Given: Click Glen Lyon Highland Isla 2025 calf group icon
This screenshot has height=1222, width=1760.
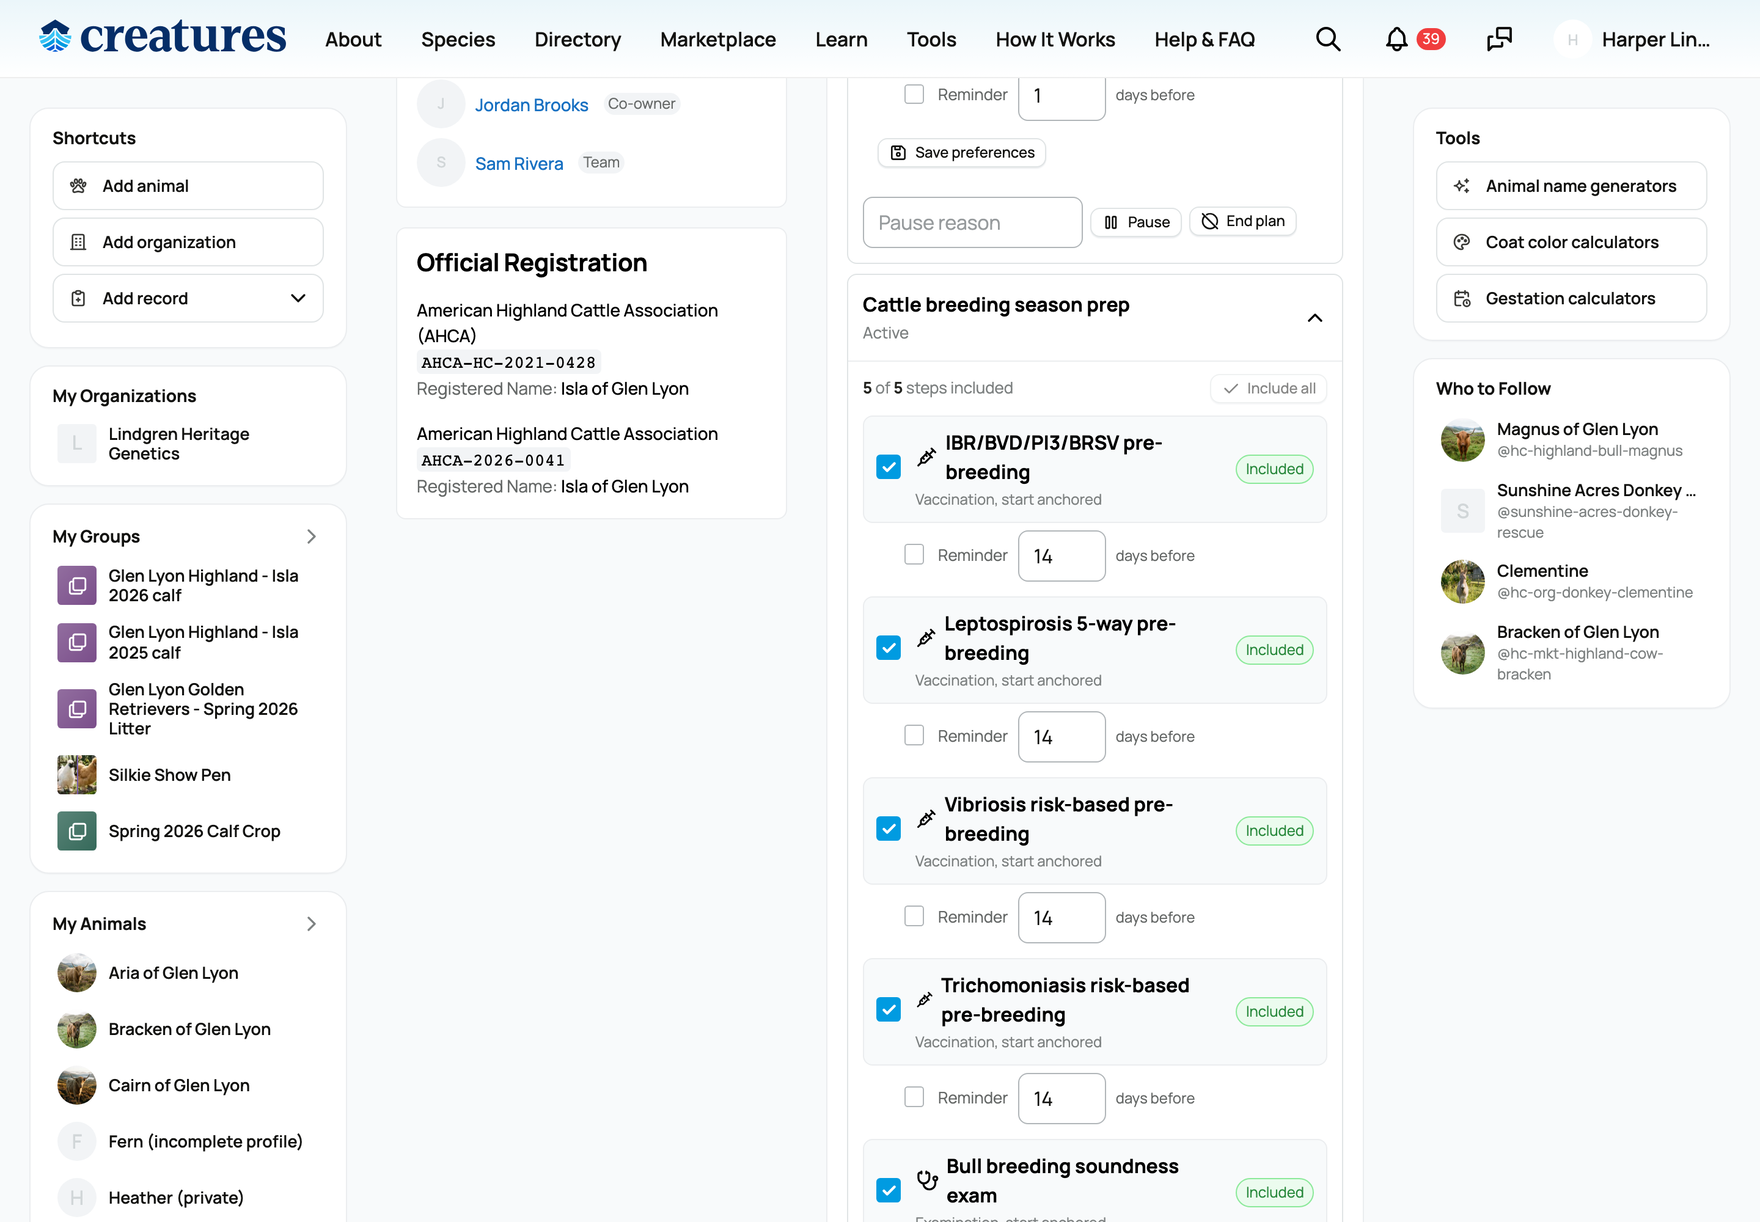Looking at the screenshot, I should [77, 642].
